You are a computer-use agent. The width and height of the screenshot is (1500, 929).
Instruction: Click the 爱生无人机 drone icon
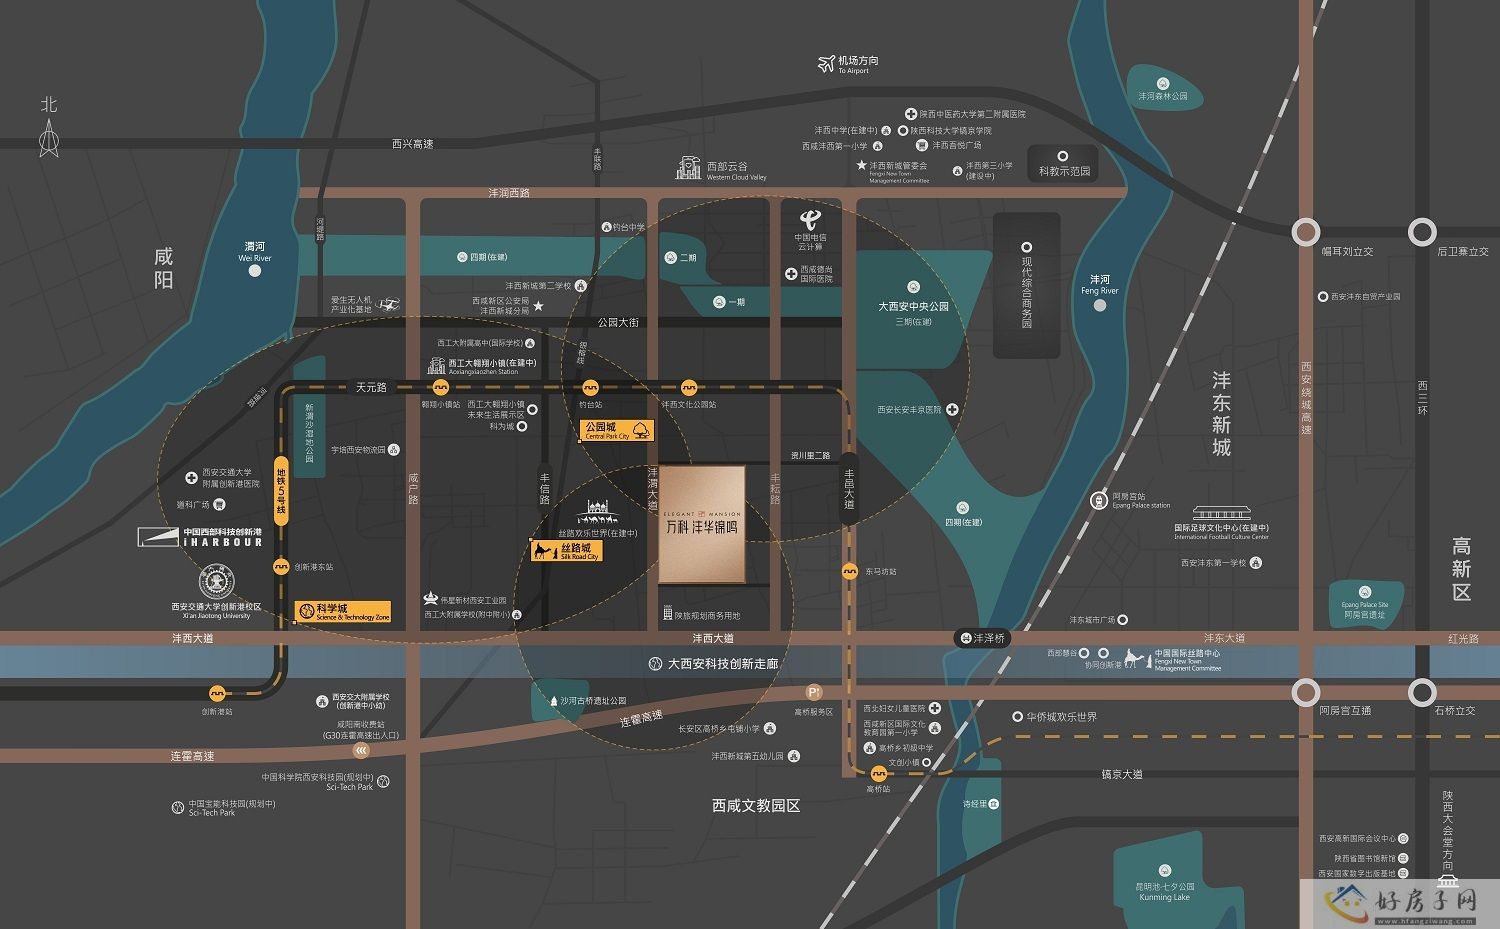pos(388,303)
